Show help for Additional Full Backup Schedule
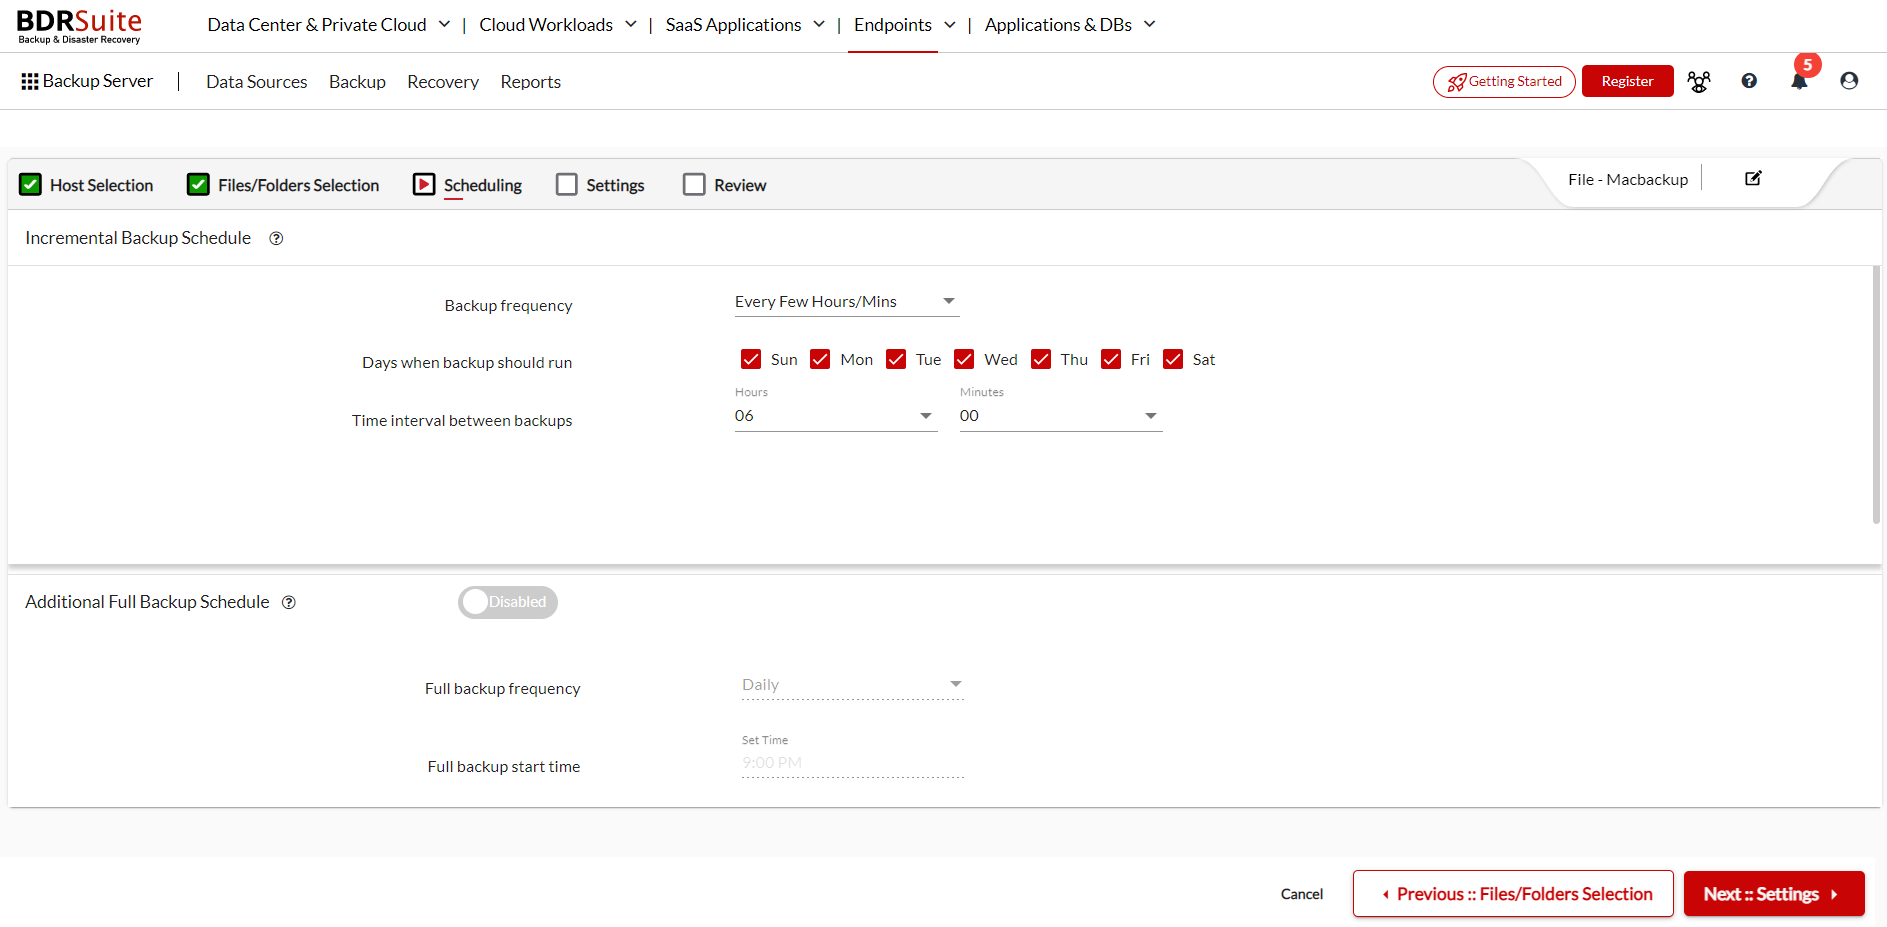The image size is (1887, 927). tap(289, 602)
